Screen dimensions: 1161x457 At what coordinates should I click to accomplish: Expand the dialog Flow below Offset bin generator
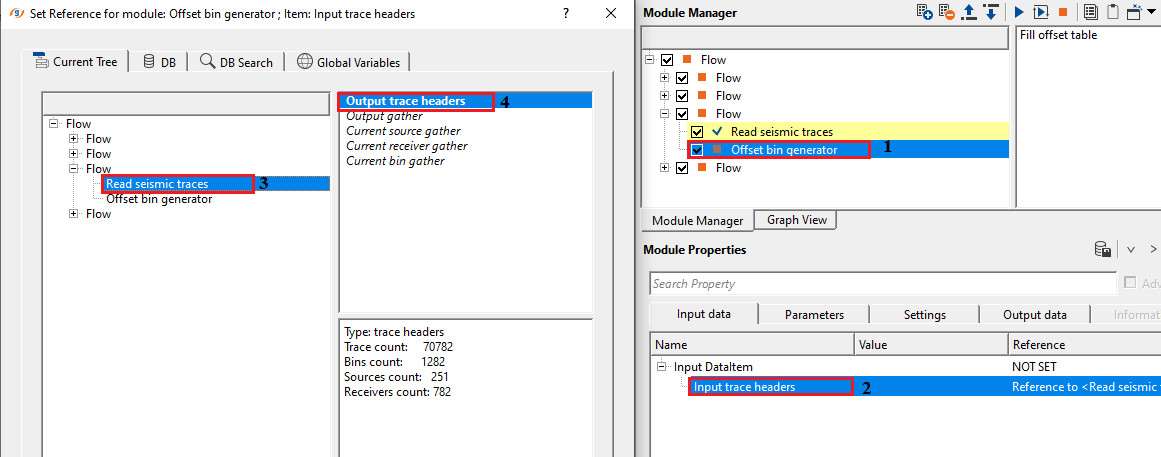pyautogui.click(x=73, y=213)
